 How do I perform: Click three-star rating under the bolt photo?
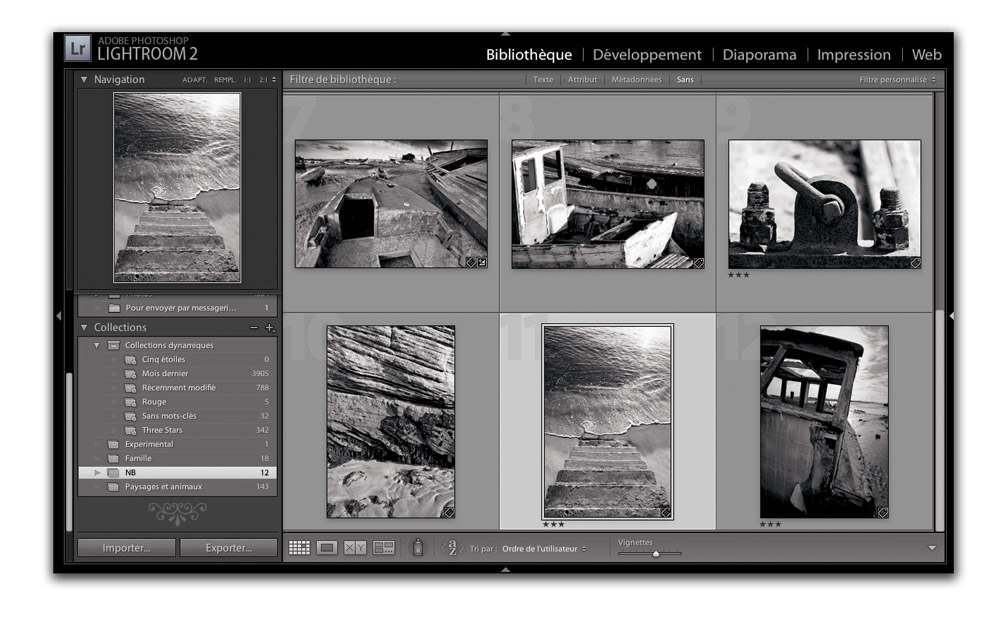tap(739, 275)
